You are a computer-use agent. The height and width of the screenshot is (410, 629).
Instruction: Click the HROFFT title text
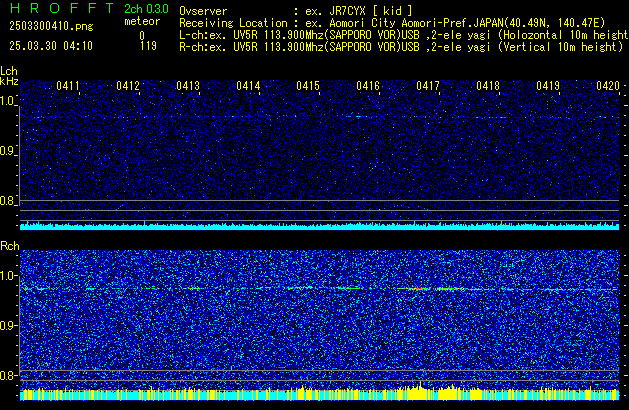62,9
